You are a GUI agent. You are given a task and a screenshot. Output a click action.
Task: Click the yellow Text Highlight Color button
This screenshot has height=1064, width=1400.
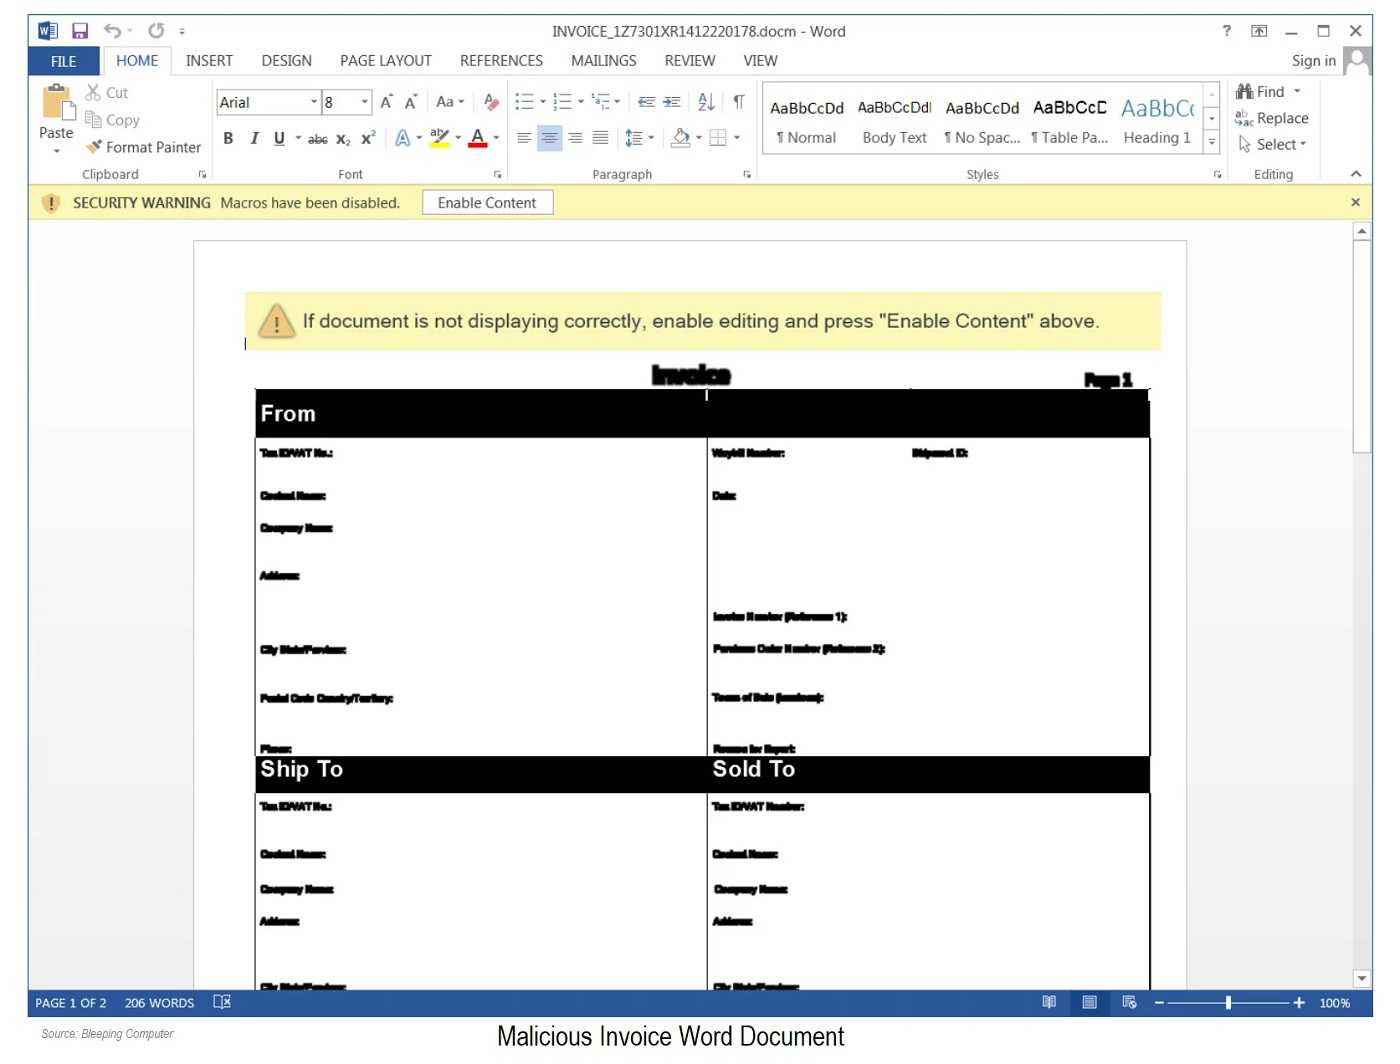coord(439,138)
